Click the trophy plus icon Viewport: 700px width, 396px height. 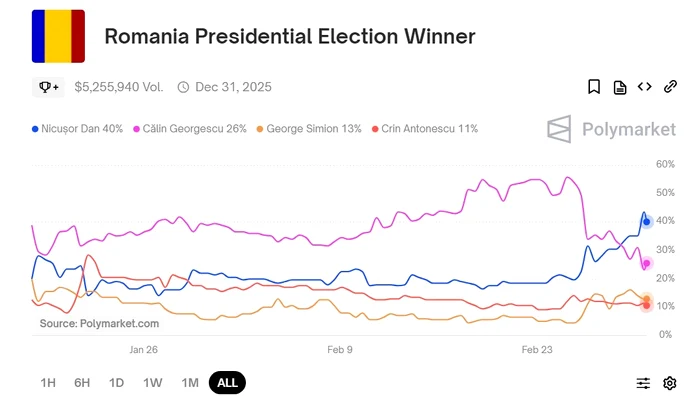pos(48,87)
